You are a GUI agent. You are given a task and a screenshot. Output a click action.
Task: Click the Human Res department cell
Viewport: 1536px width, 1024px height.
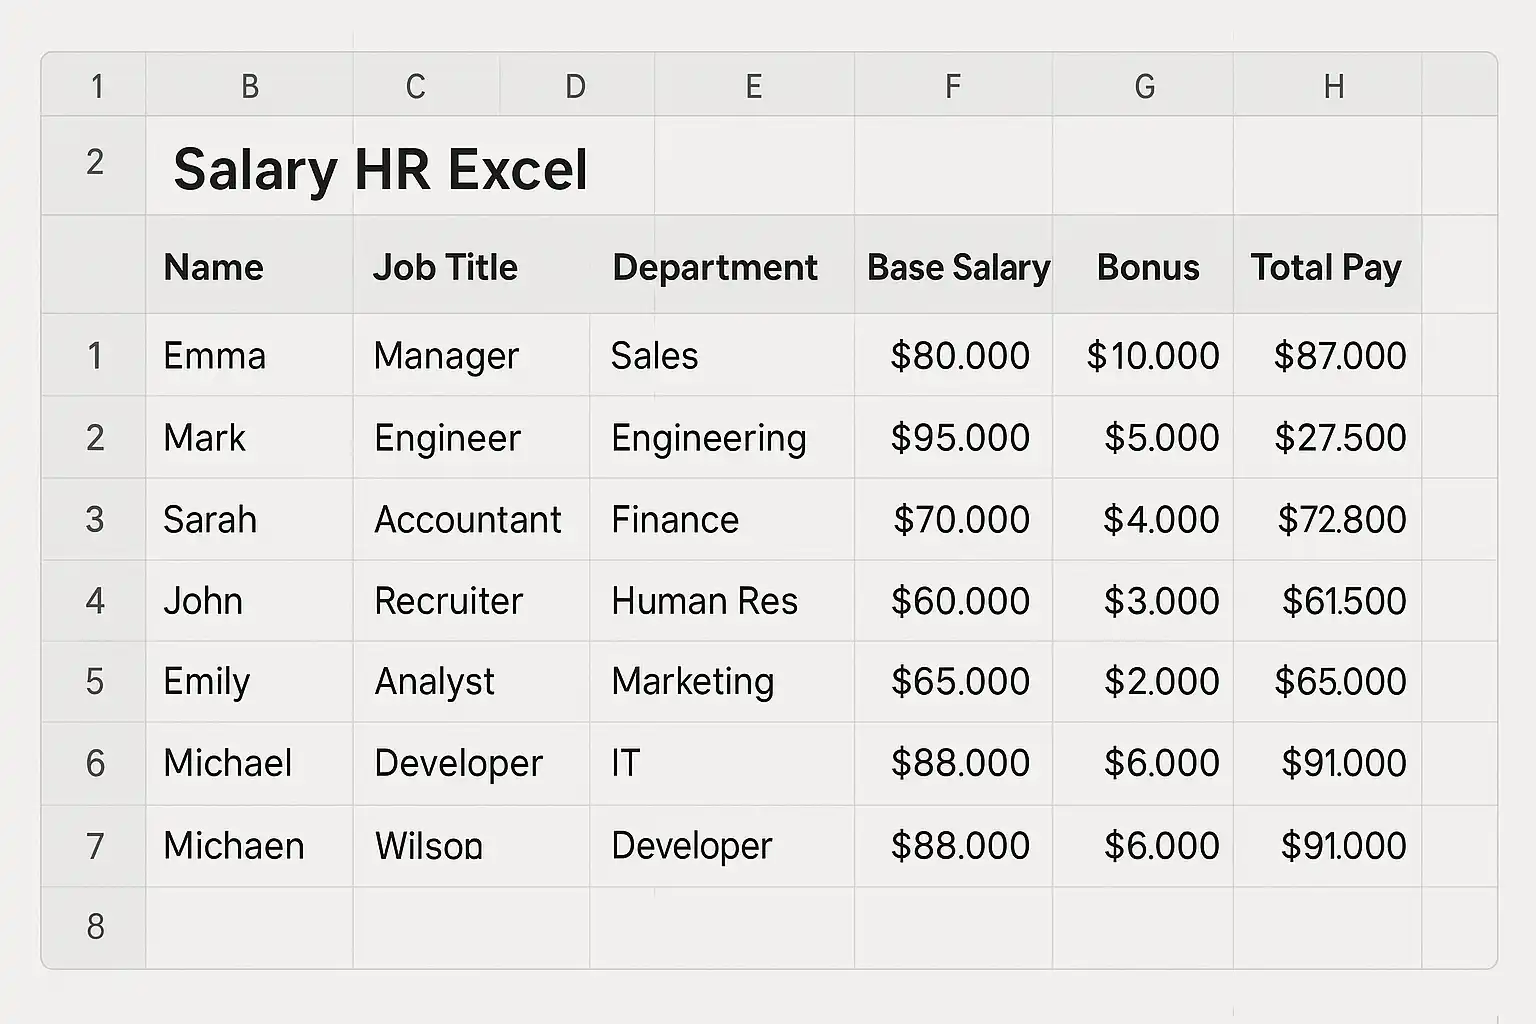tap(705, 601)
